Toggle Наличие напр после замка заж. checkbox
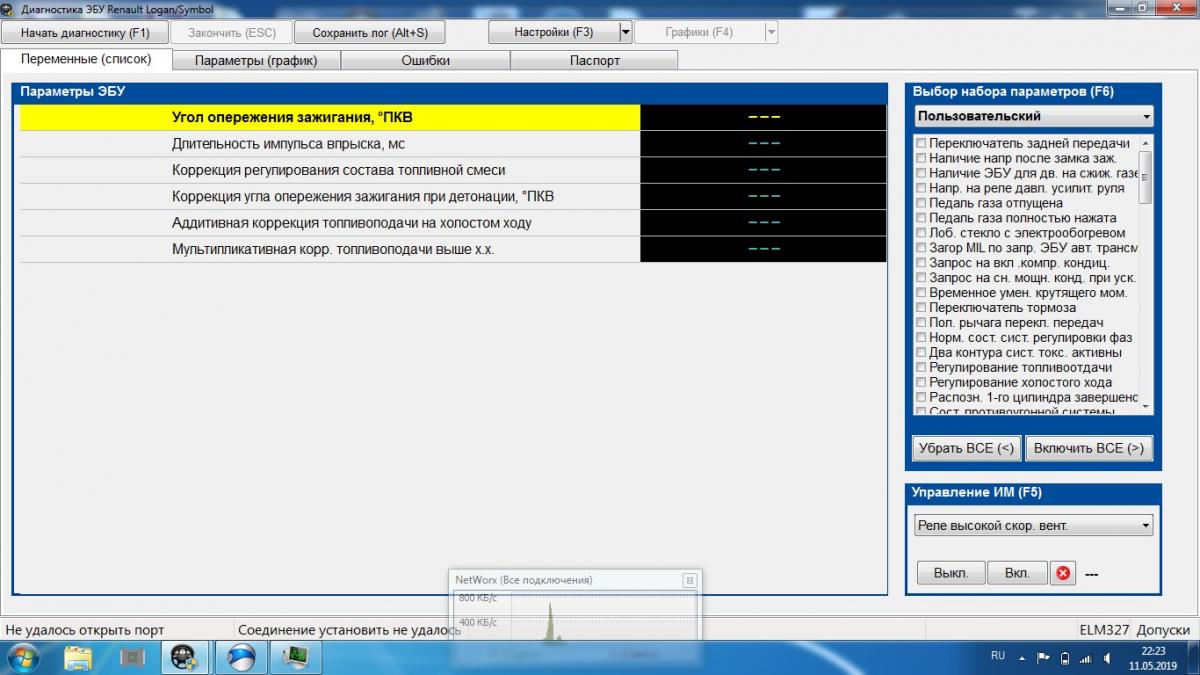This screenshot has width=1200, height=675. coord(922,158)
